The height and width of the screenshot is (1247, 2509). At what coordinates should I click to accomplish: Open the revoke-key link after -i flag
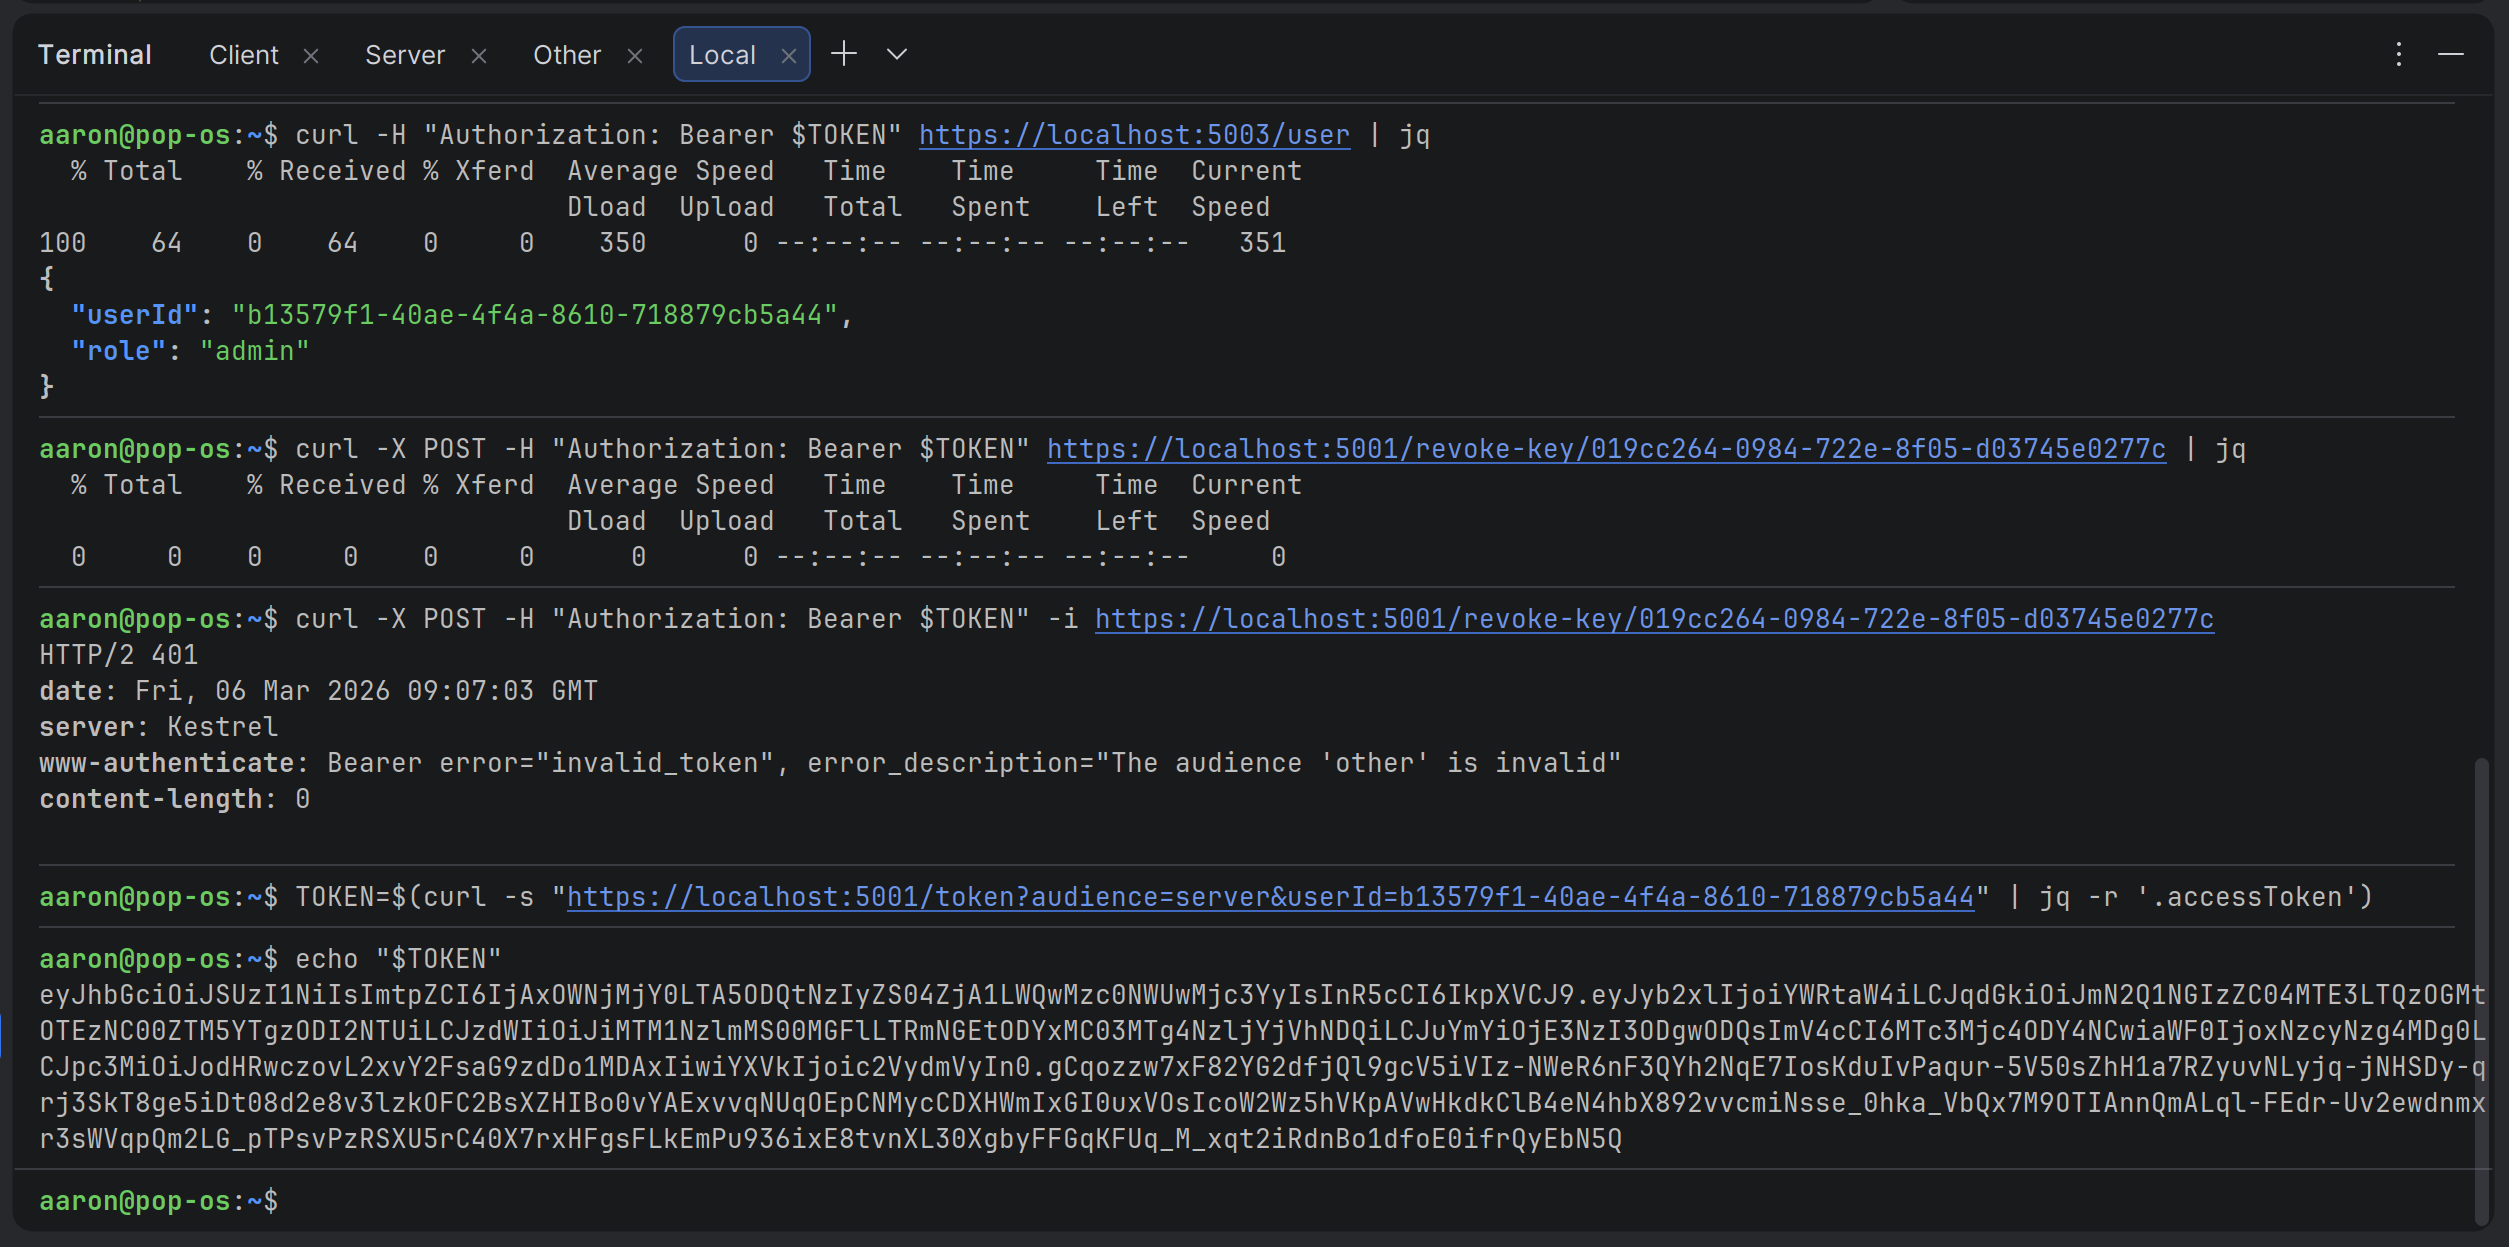pos(1654,619)
